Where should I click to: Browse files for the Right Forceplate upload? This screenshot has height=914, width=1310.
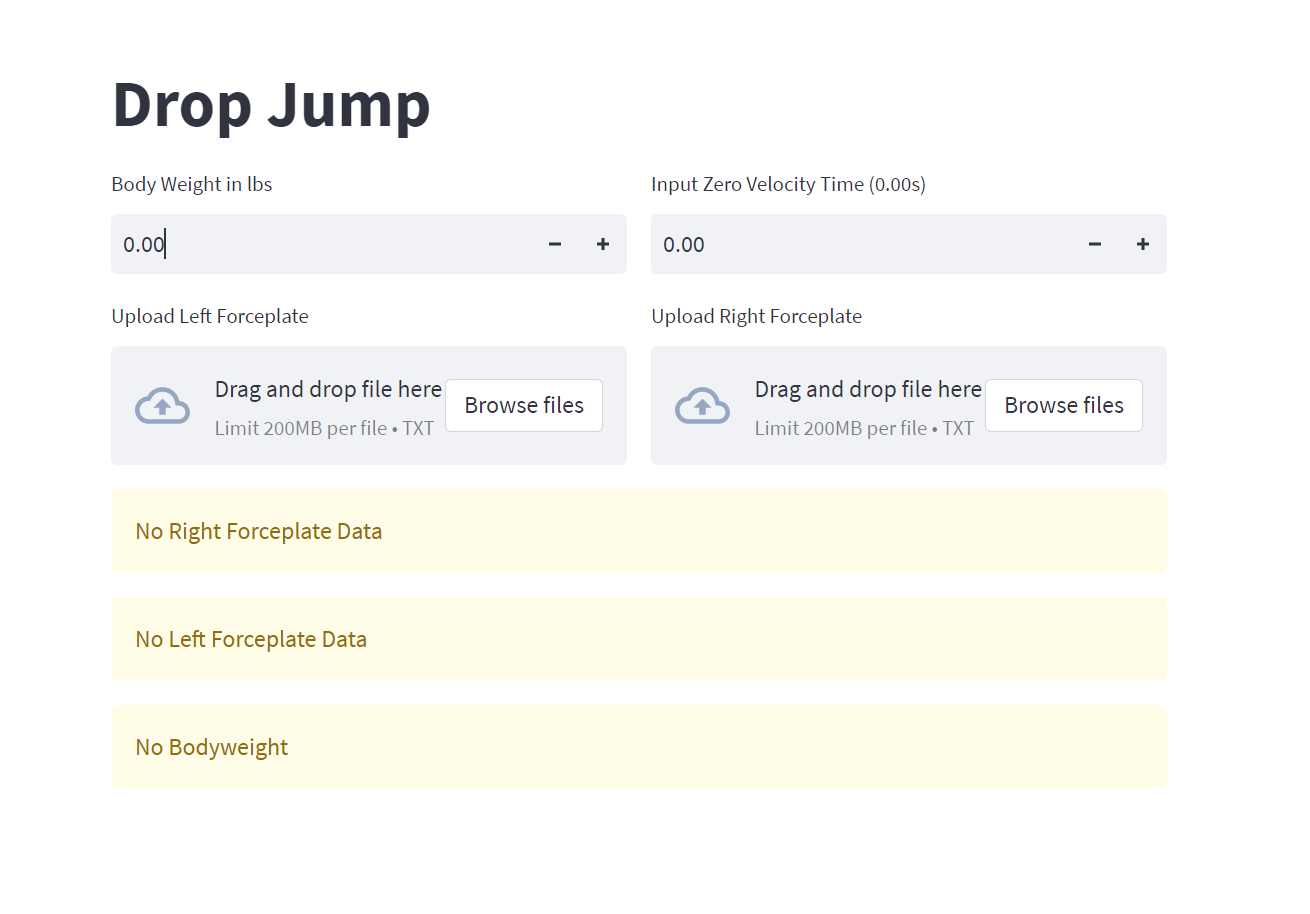pyautogui.click(x=1064, y=405)
